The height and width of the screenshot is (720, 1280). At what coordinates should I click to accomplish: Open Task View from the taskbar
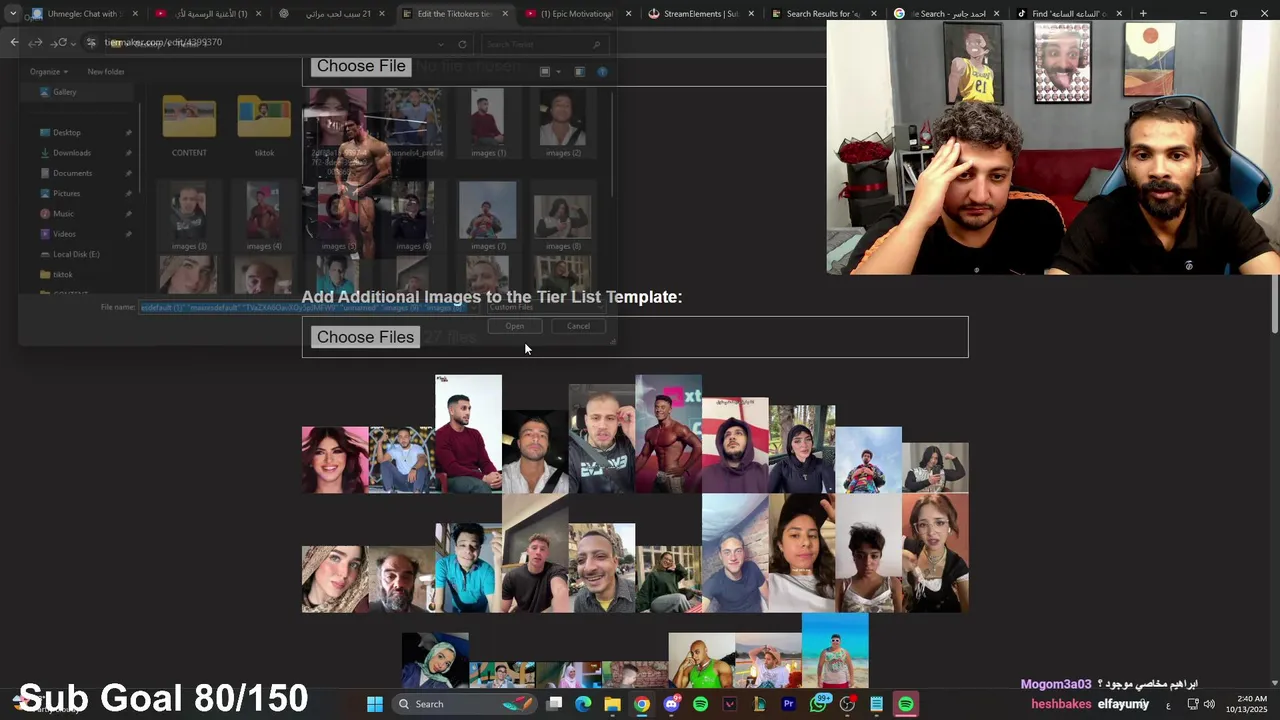click(x=555, y=704)
